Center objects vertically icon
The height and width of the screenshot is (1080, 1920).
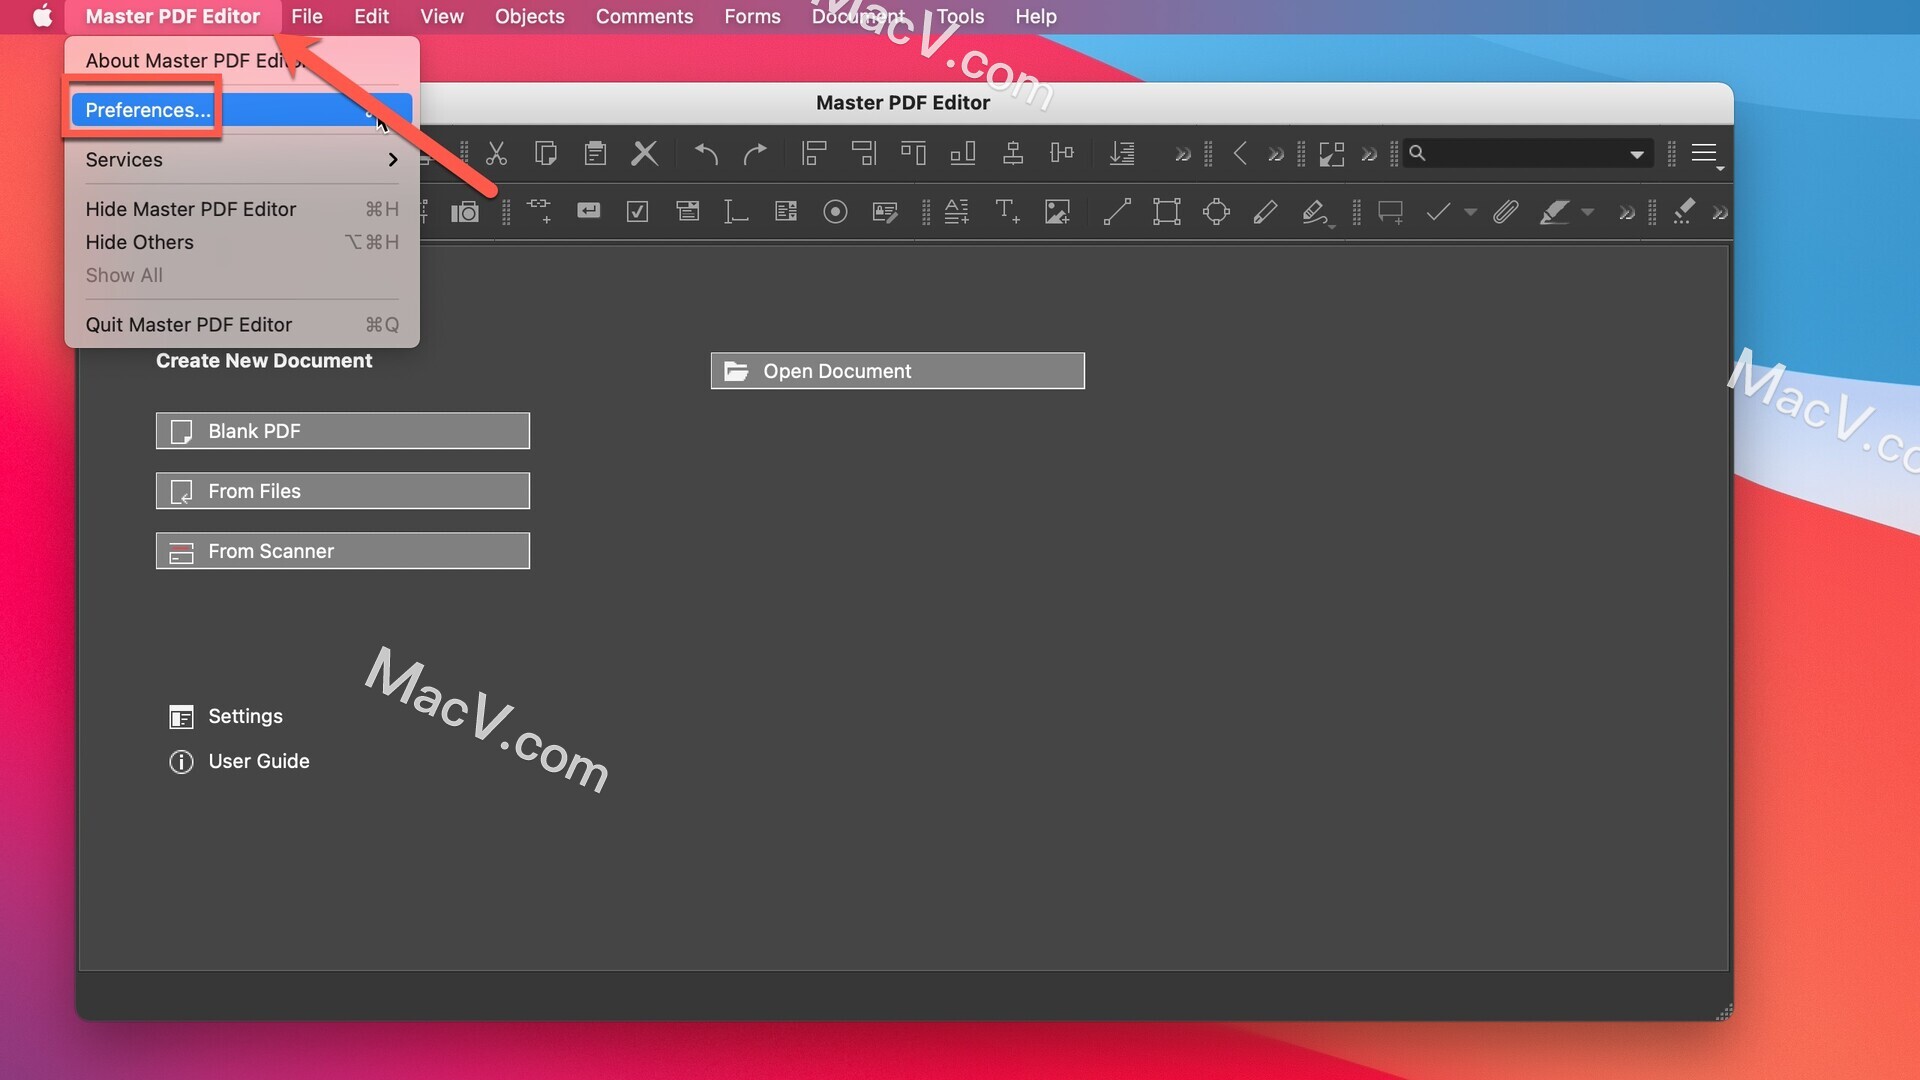pyautogui.click(x=1062, y=153)
